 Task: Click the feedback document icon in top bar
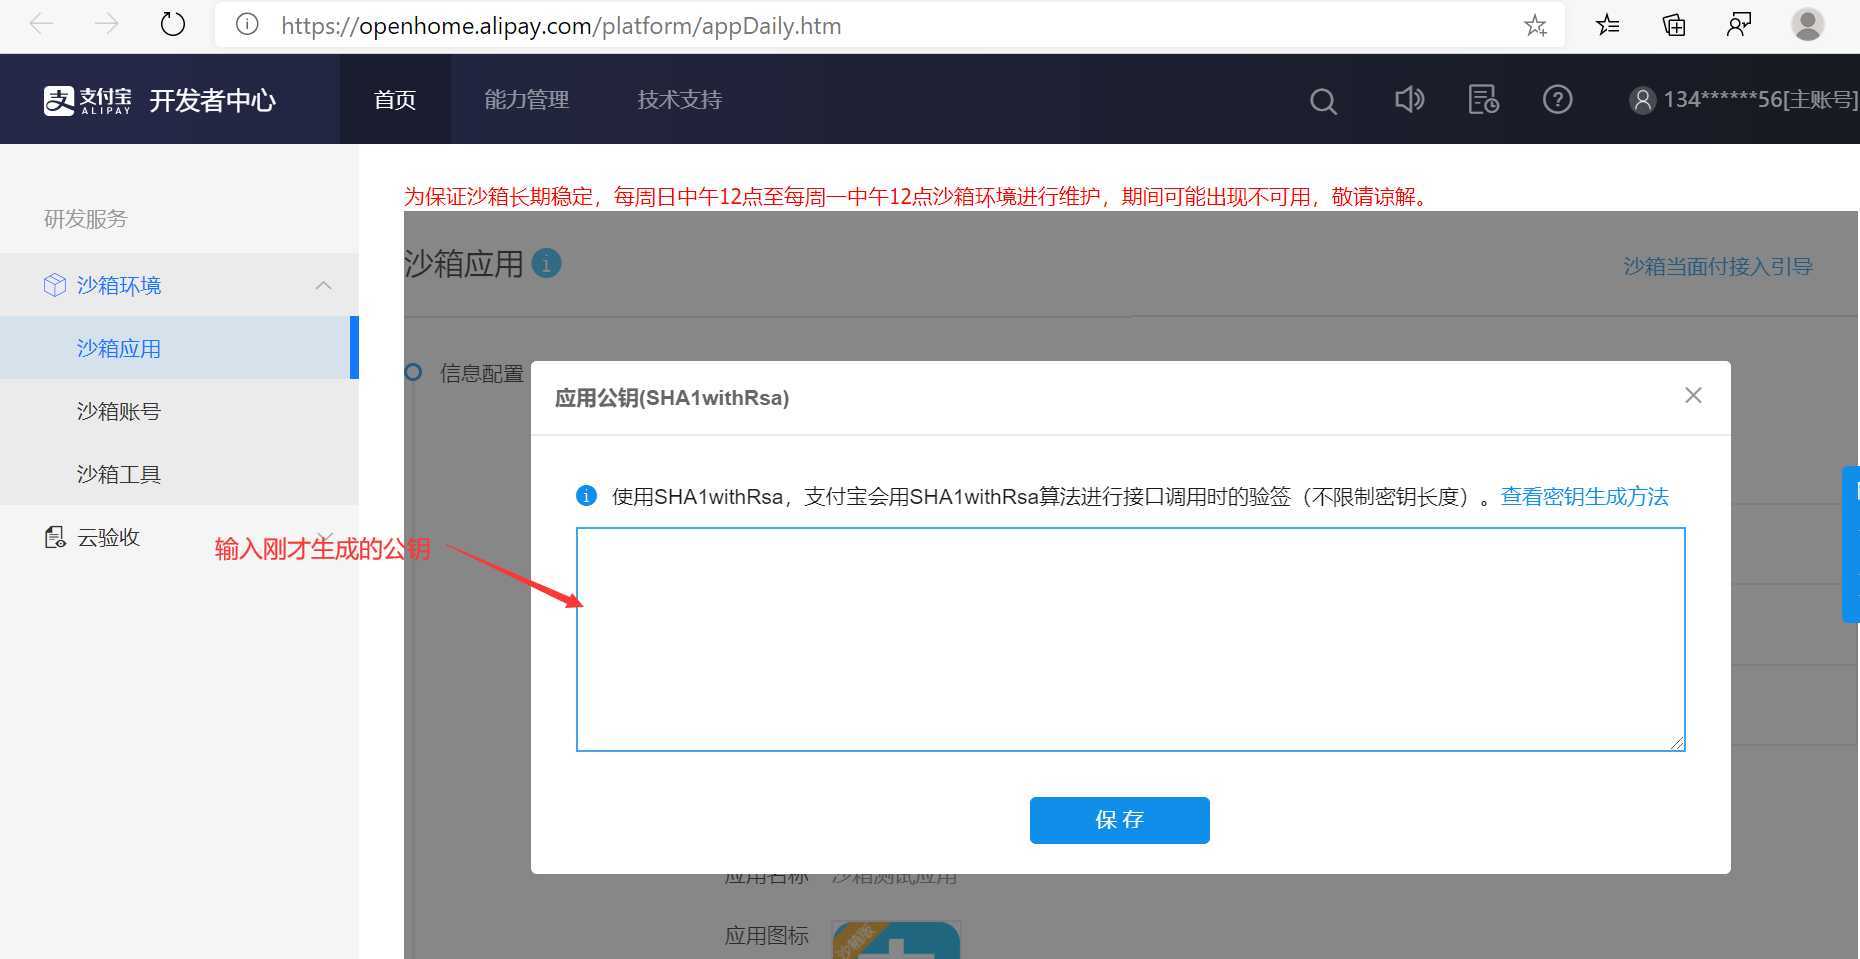tap(1482, 99)
